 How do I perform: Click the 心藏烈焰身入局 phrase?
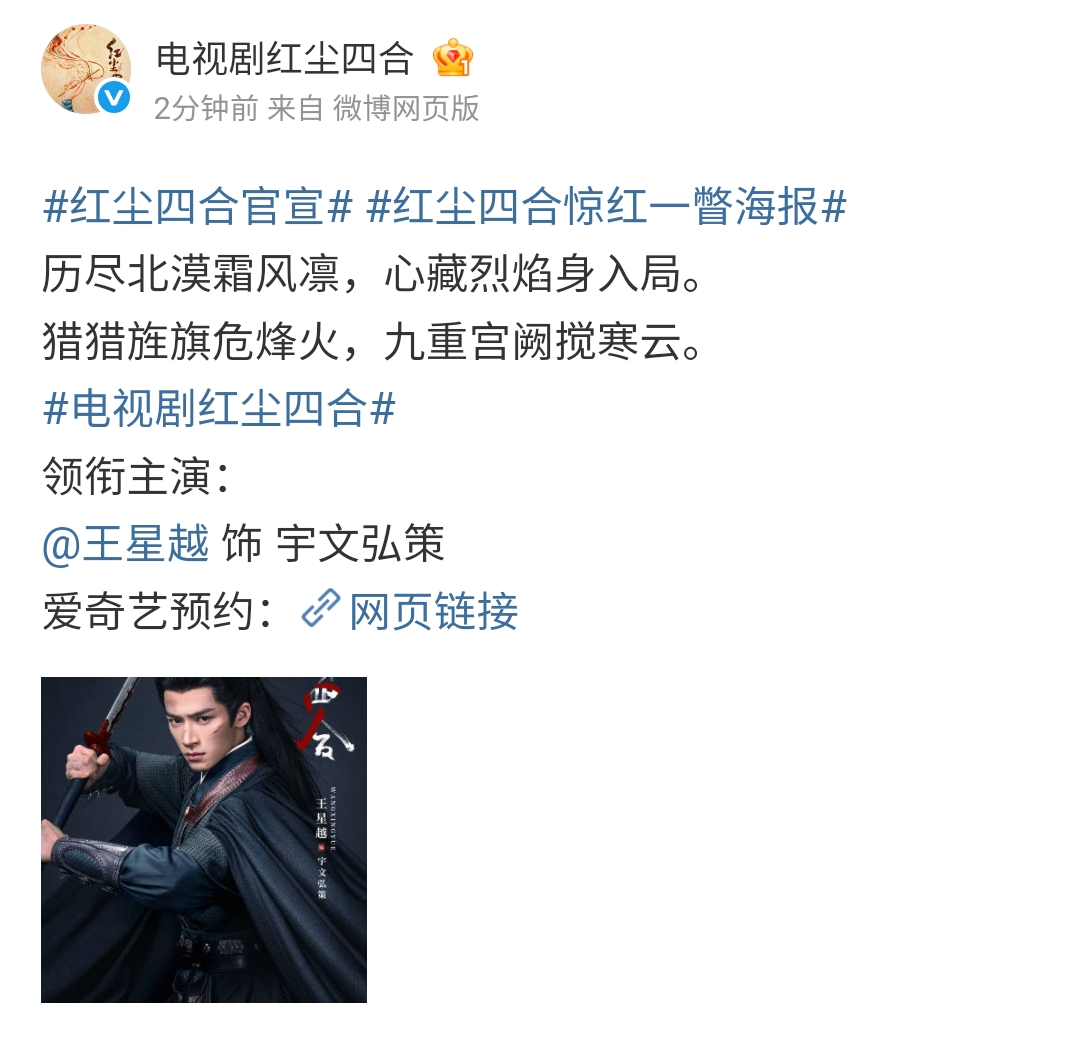[533, 273]
